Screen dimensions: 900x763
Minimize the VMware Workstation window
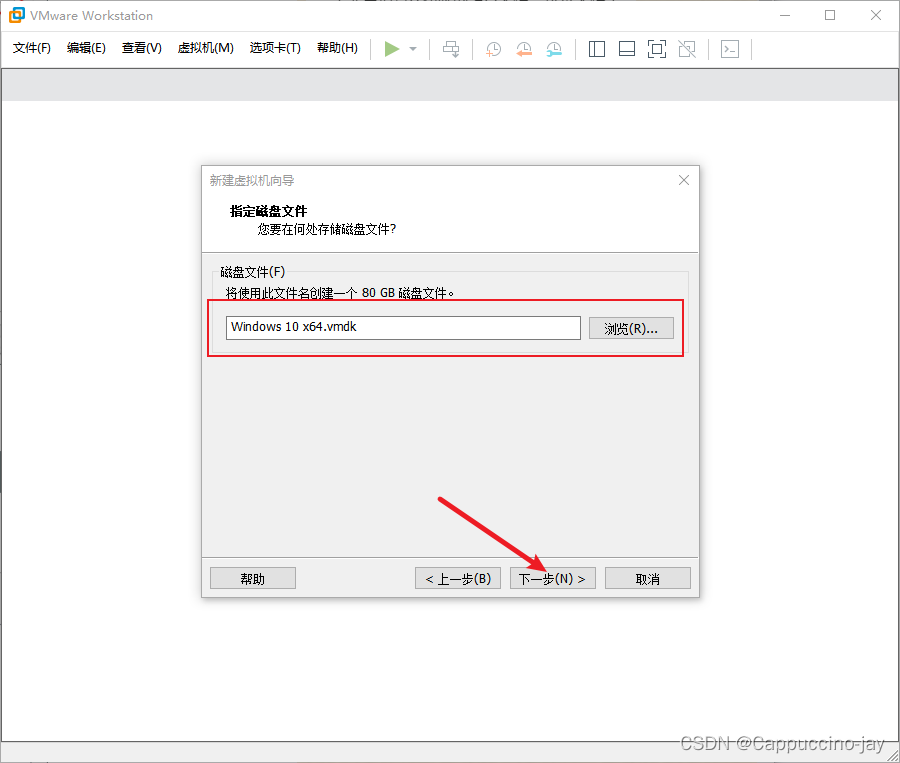785,16
